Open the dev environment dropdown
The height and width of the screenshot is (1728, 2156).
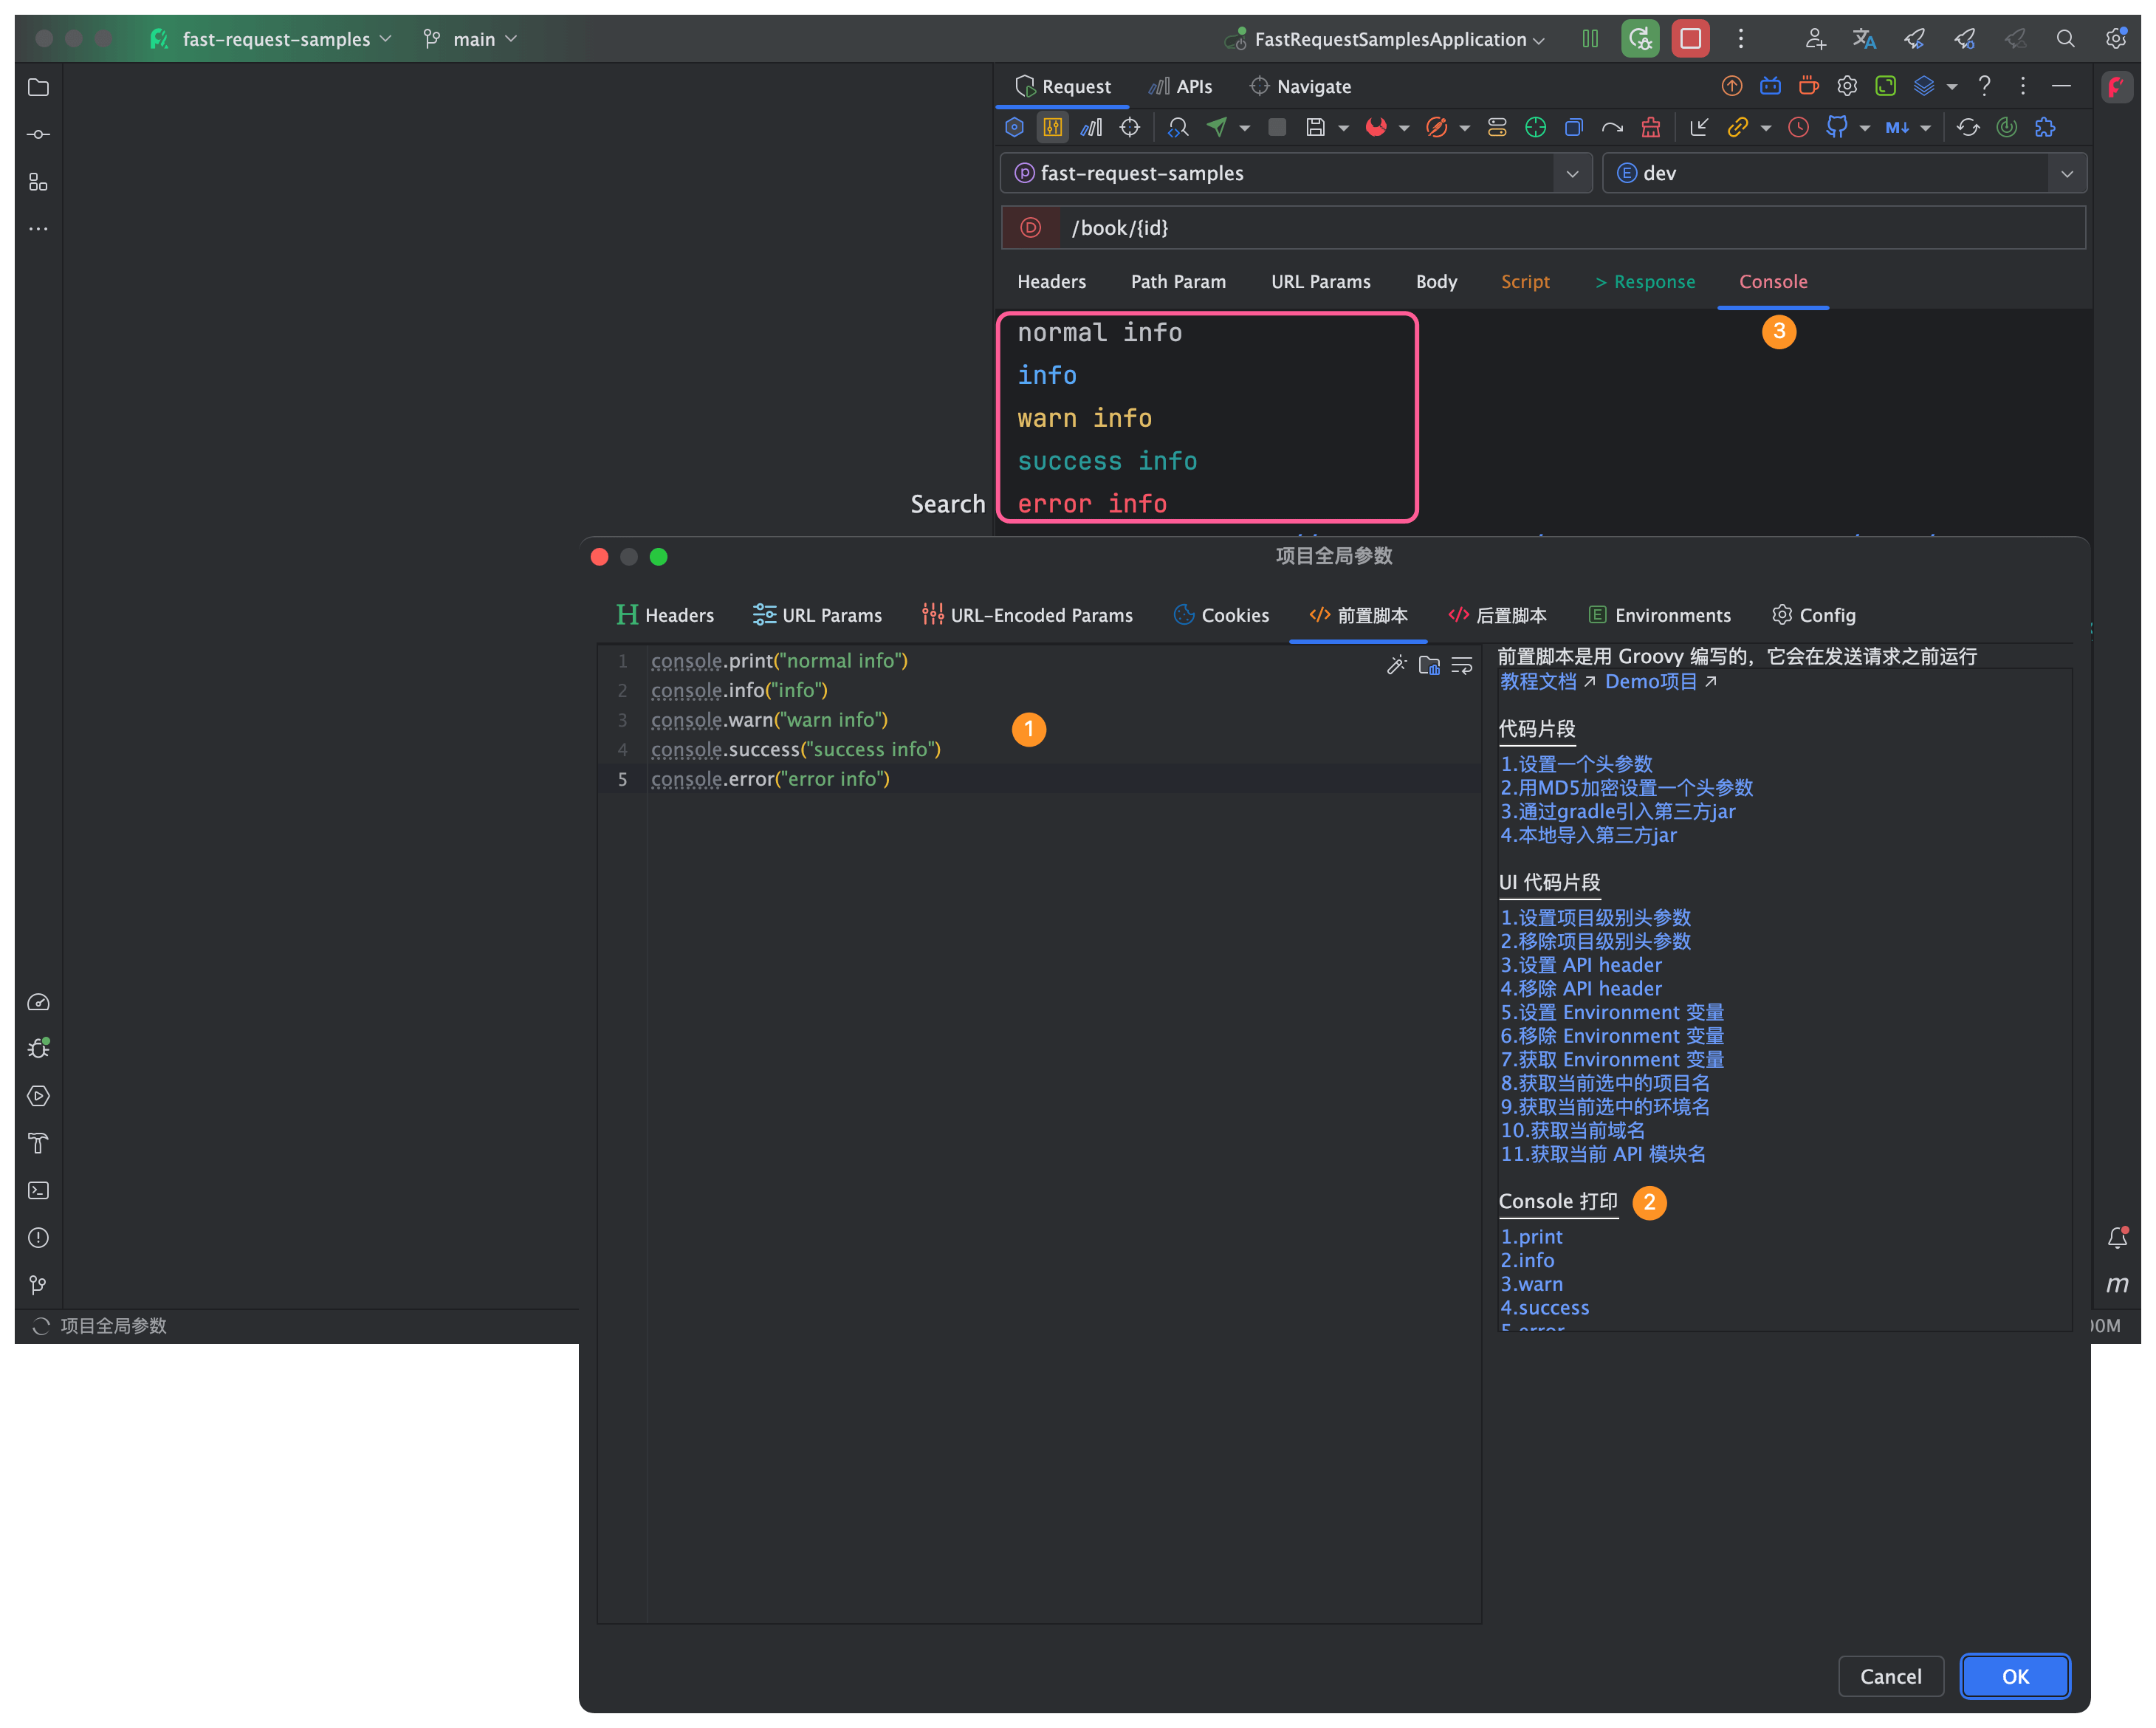tap(2066, 173)
